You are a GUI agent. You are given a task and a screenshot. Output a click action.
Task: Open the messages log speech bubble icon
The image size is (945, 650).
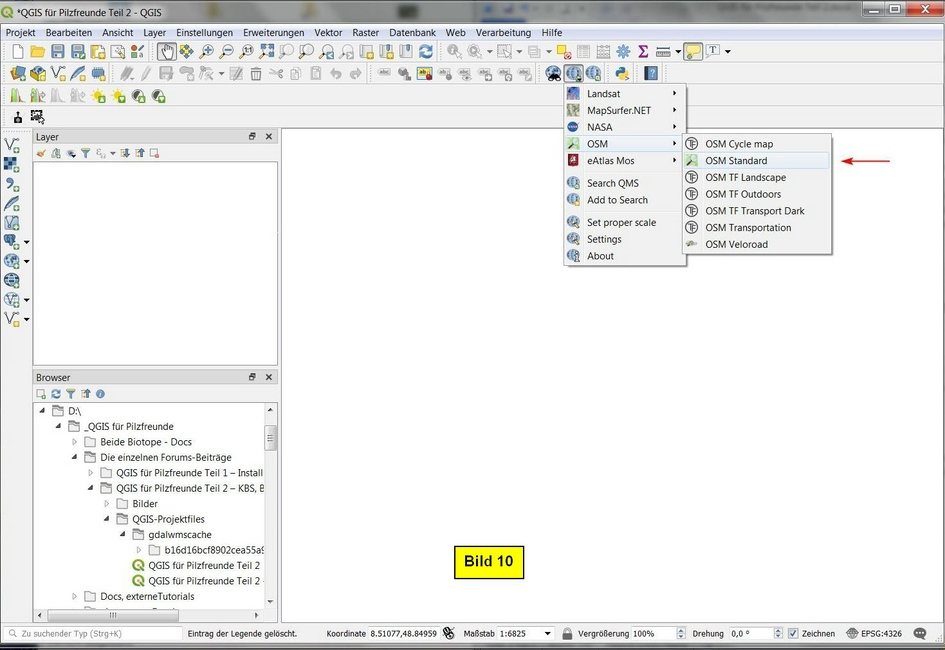point(920,633)
